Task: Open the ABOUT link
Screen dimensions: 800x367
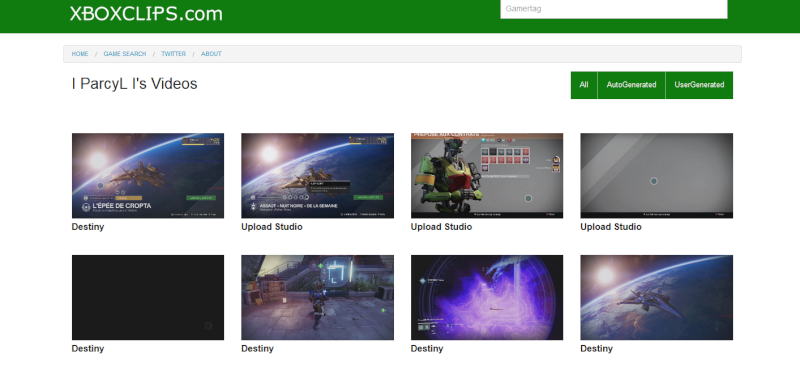Action: (x=211, y=54)
